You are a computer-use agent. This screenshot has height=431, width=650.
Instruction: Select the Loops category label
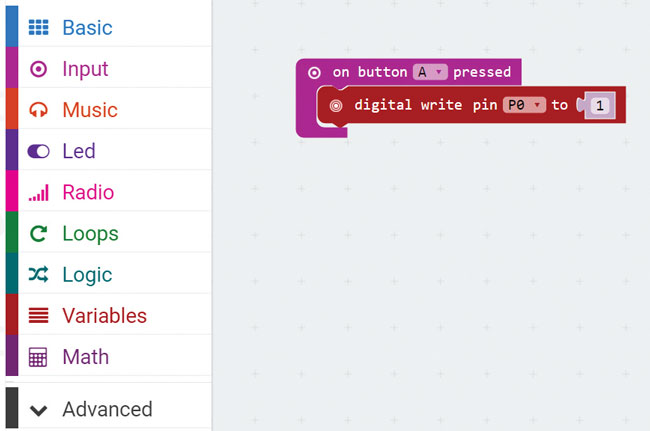coord(90,234)
